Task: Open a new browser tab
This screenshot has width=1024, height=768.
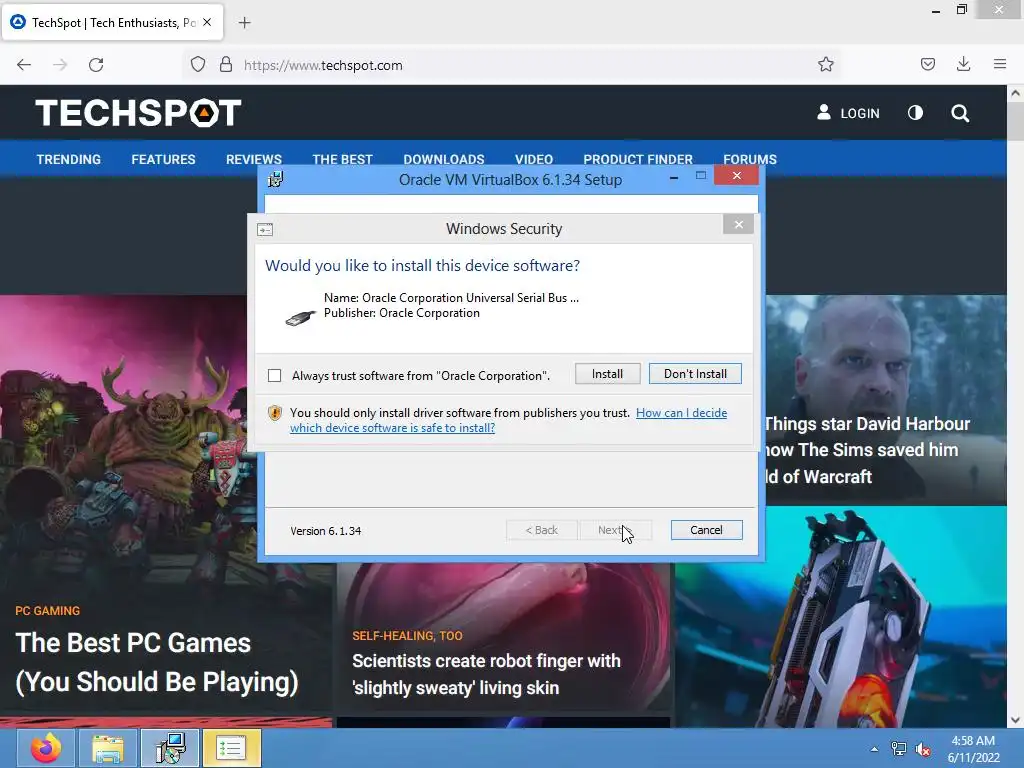Action: [x=244, y=23]
